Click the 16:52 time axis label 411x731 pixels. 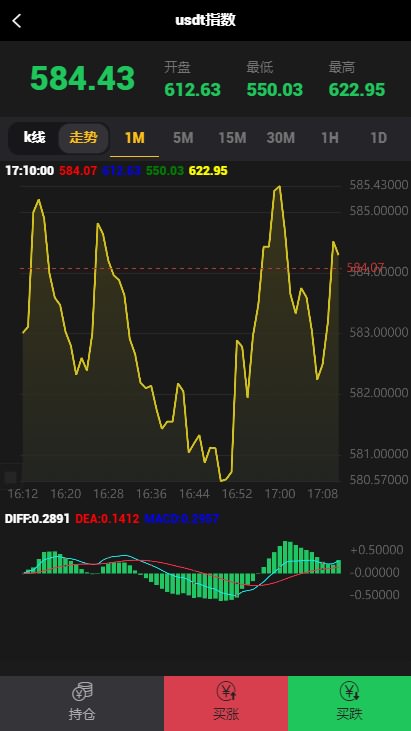(x=237, y=494)
